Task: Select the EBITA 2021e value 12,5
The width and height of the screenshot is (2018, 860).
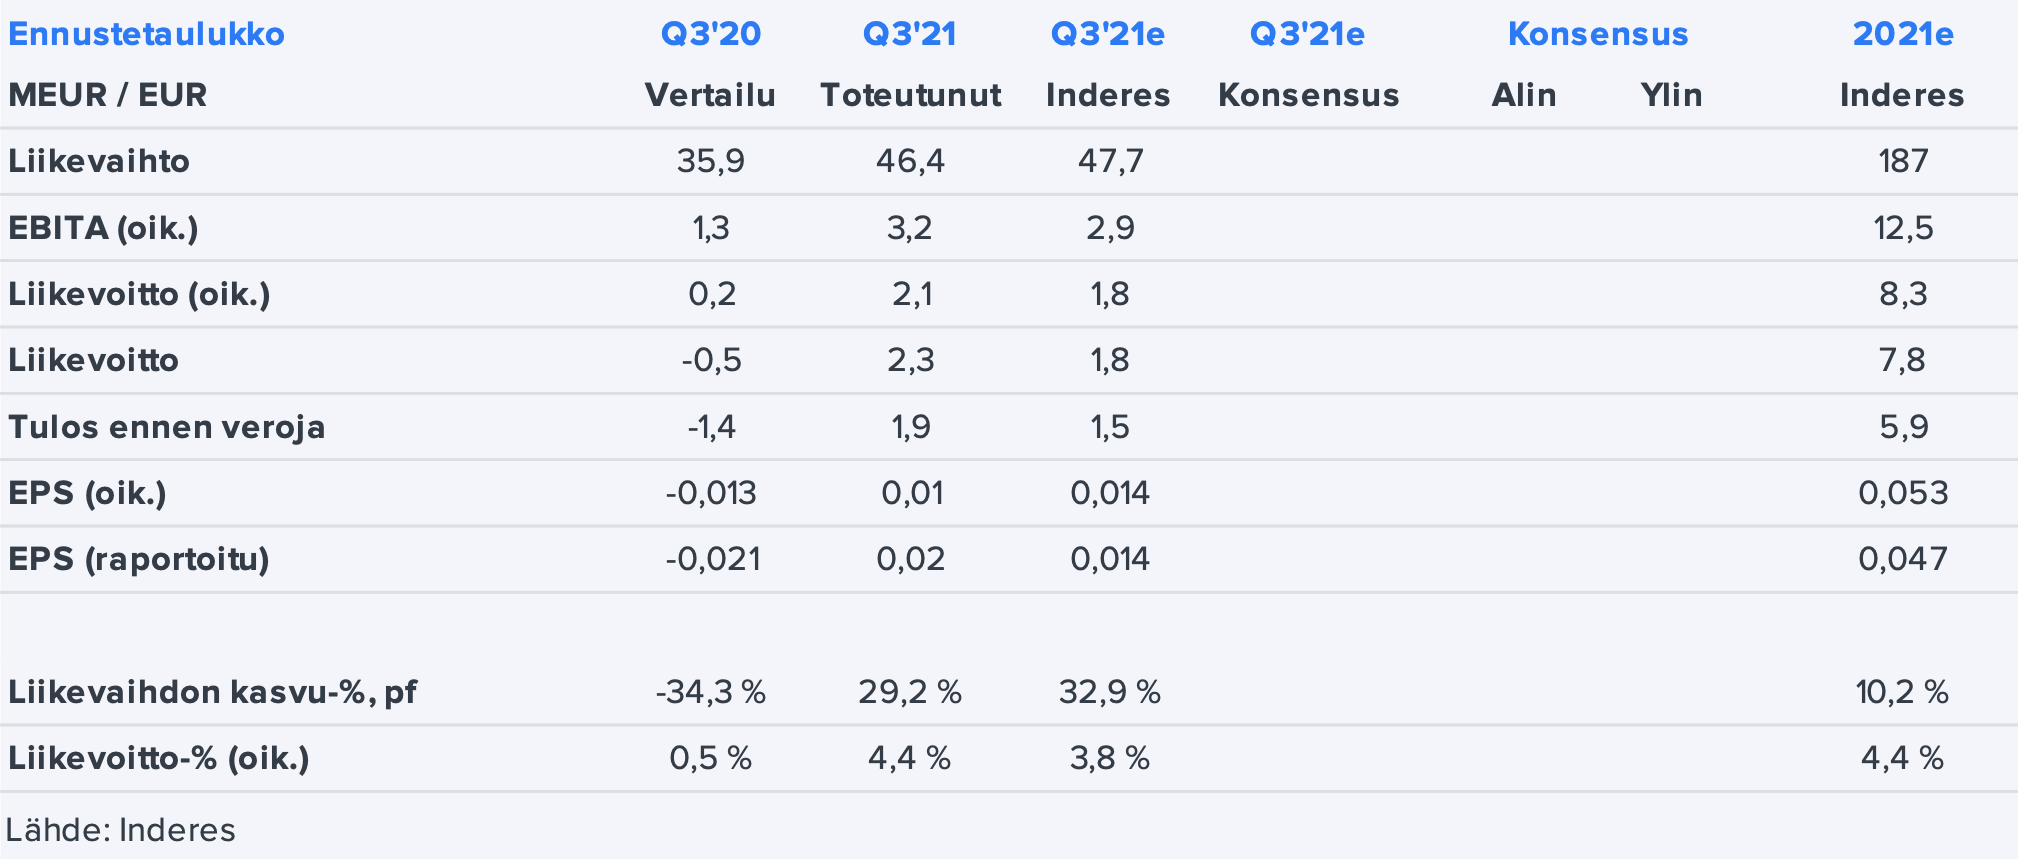Action: pyautogui.click(x=1902, y=228)
